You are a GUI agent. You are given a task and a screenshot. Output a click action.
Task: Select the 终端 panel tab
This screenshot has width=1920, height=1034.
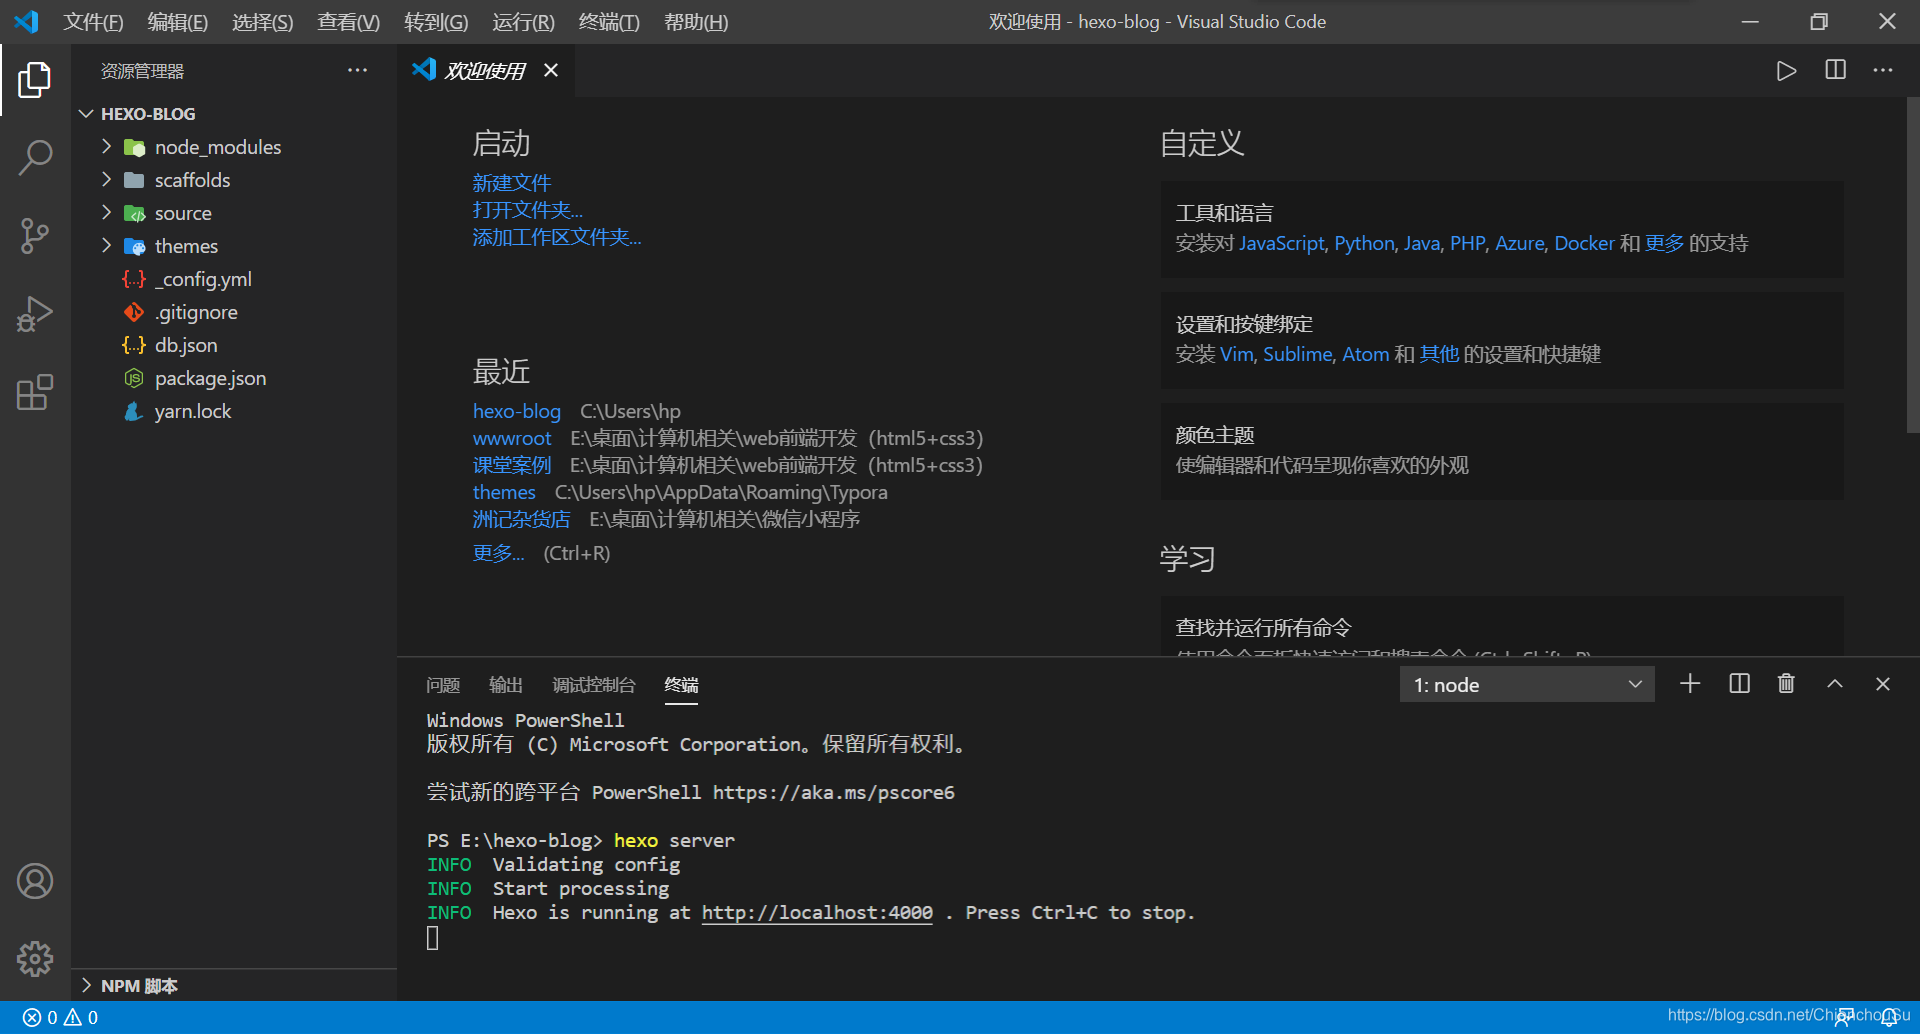(682, 685)
